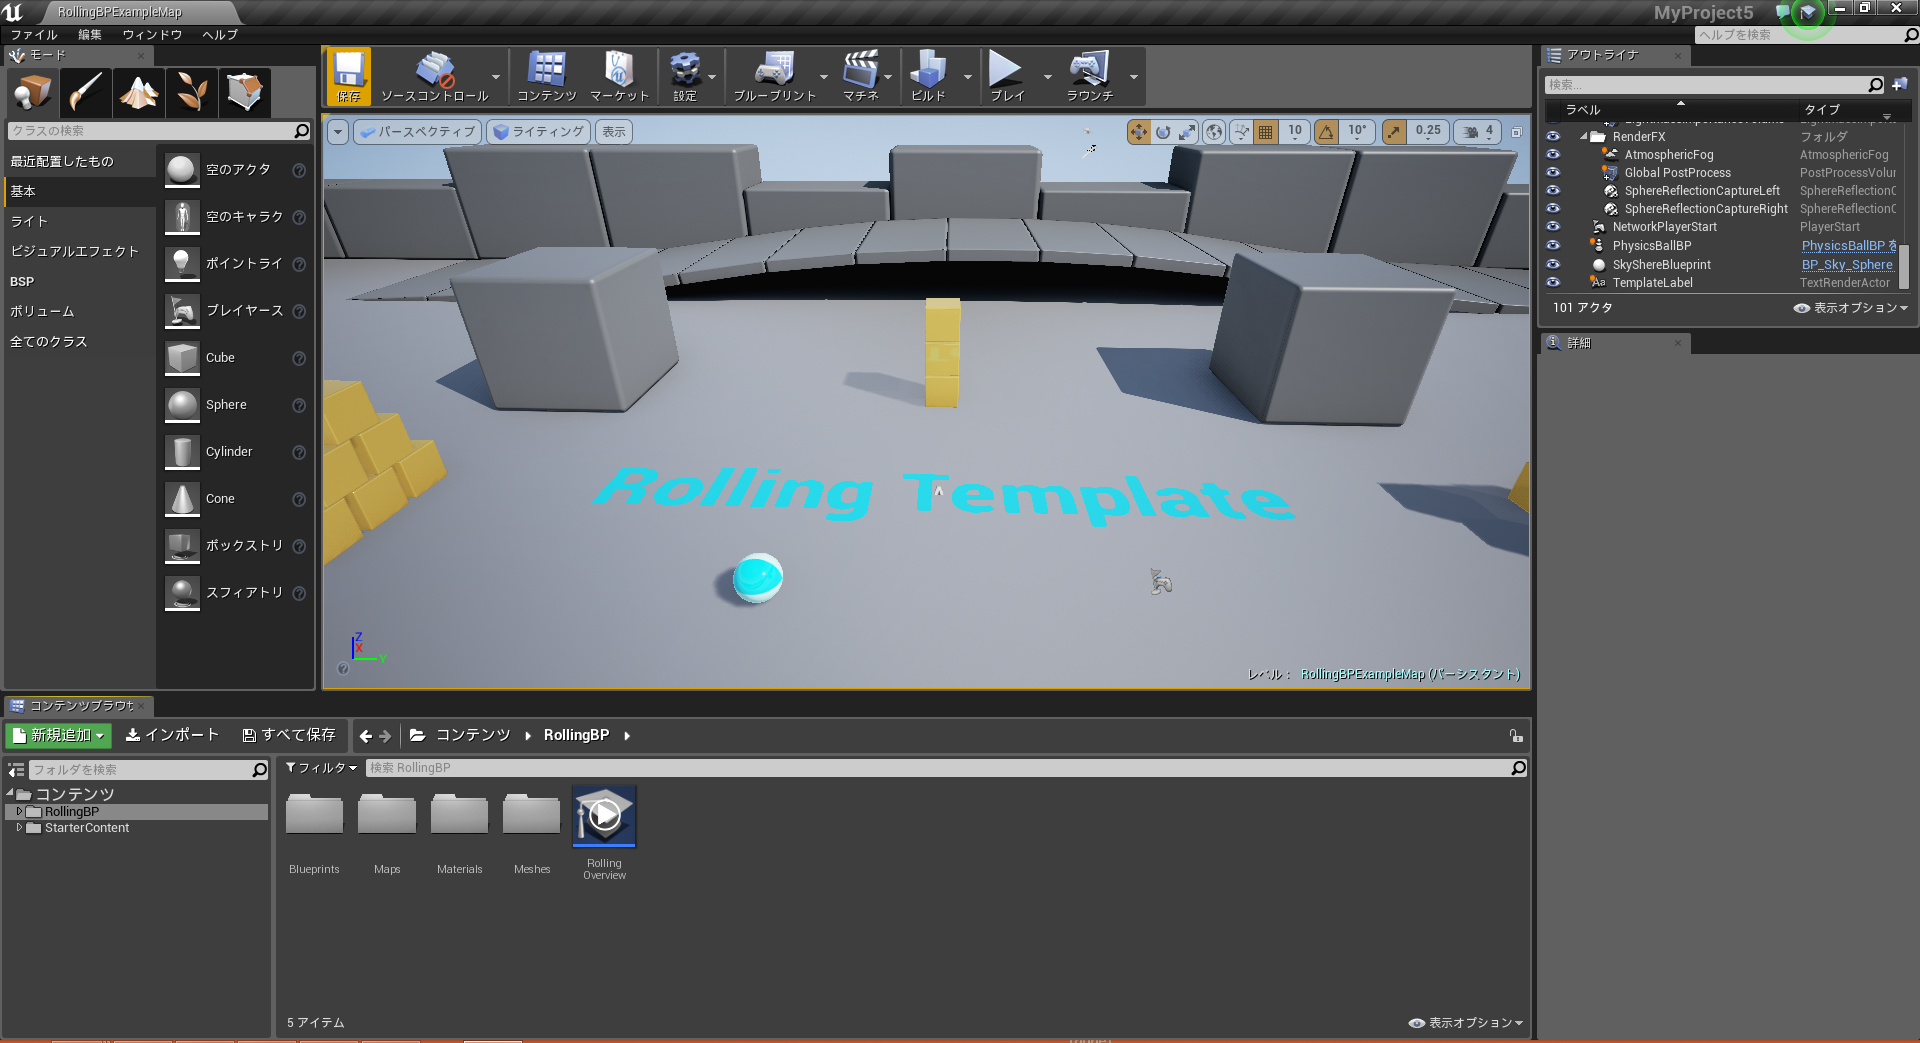Hide the AtmosphericFog actor using eye icon
The image size is (1920, 1043).
point(1553,155)
